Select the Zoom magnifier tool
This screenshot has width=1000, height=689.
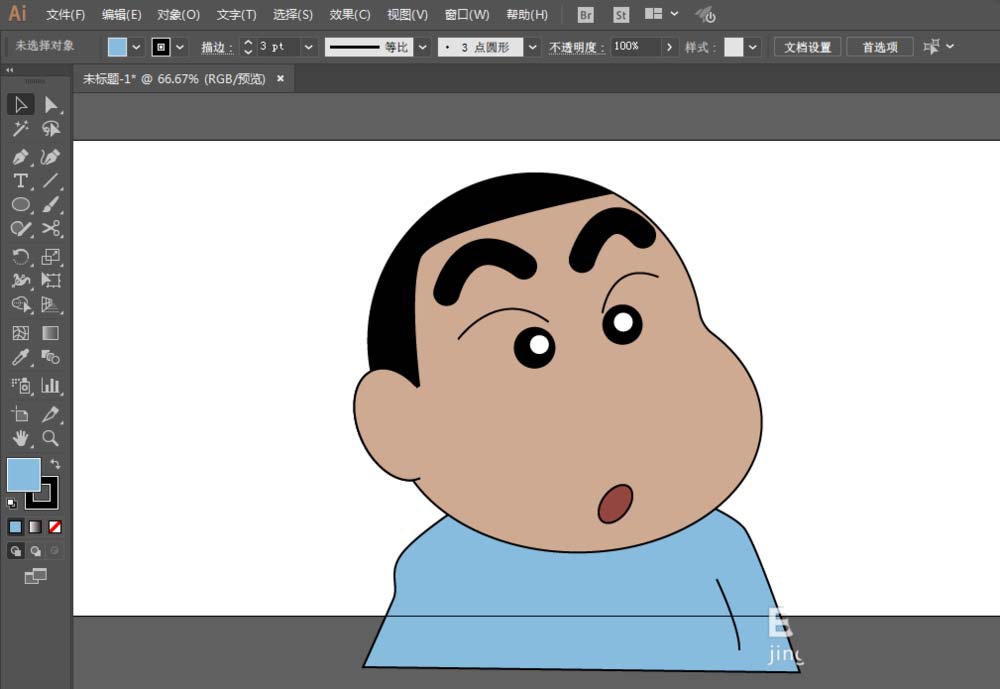[51, 438]
